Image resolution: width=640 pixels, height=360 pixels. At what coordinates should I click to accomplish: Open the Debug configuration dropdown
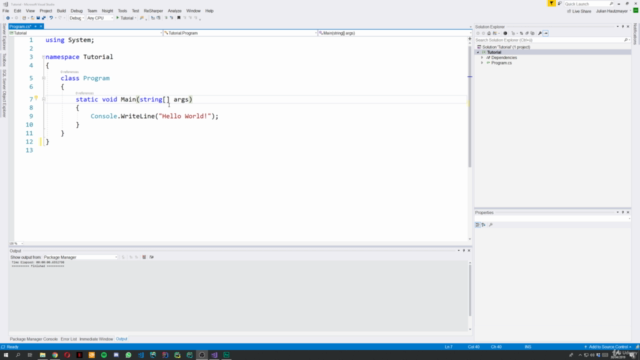pyautogui.click(x=76, y=18)
